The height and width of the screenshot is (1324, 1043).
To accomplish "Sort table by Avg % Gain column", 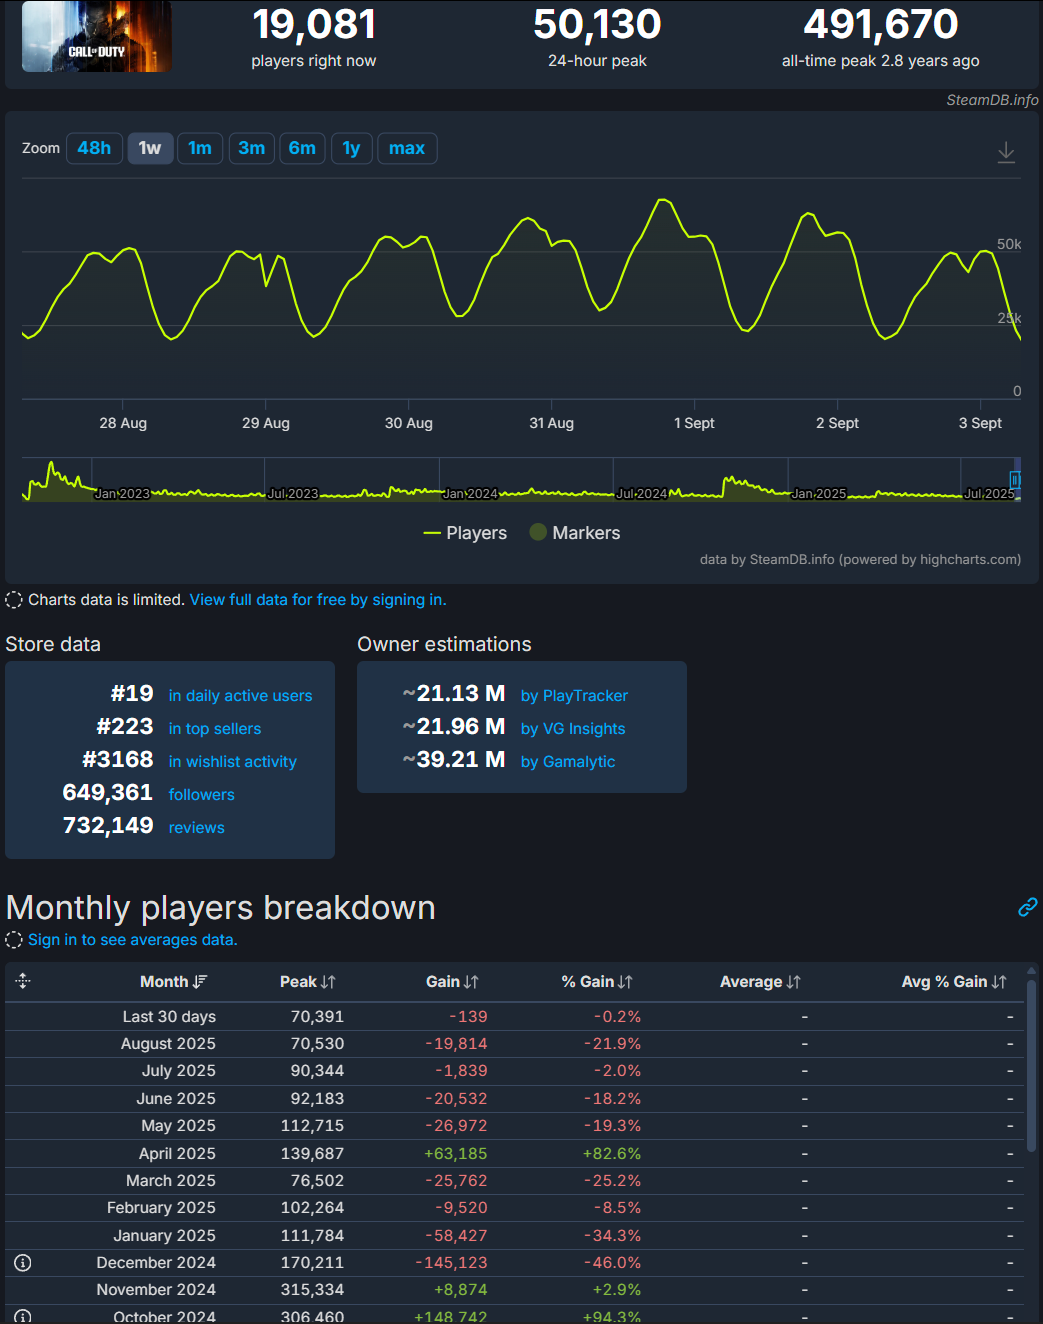I will pos(954,982).
